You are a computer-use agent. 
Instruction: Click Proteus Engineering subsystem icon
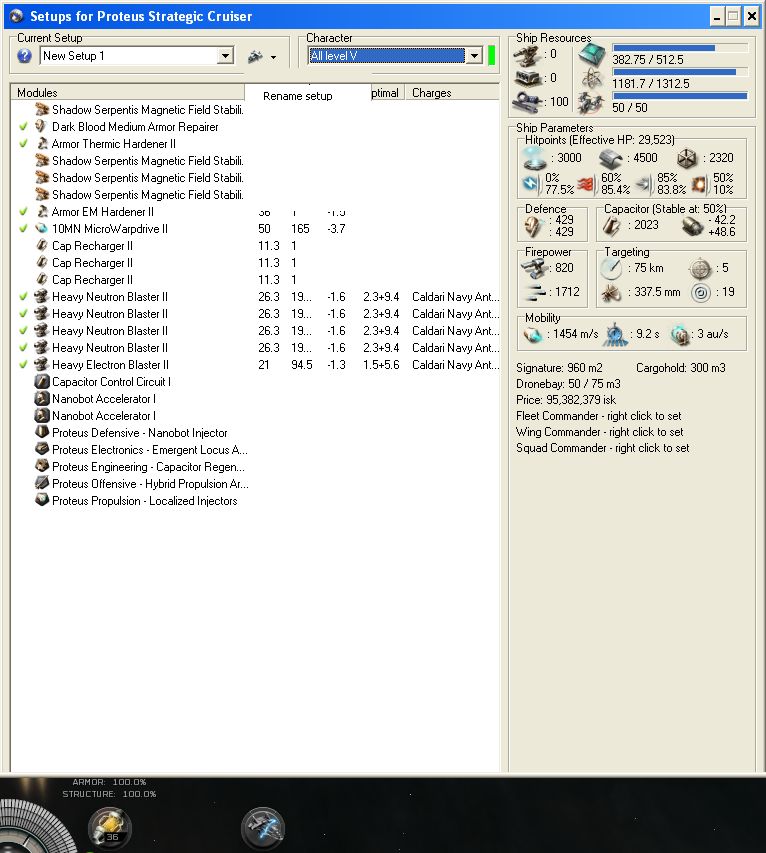[x=41, y=466]
